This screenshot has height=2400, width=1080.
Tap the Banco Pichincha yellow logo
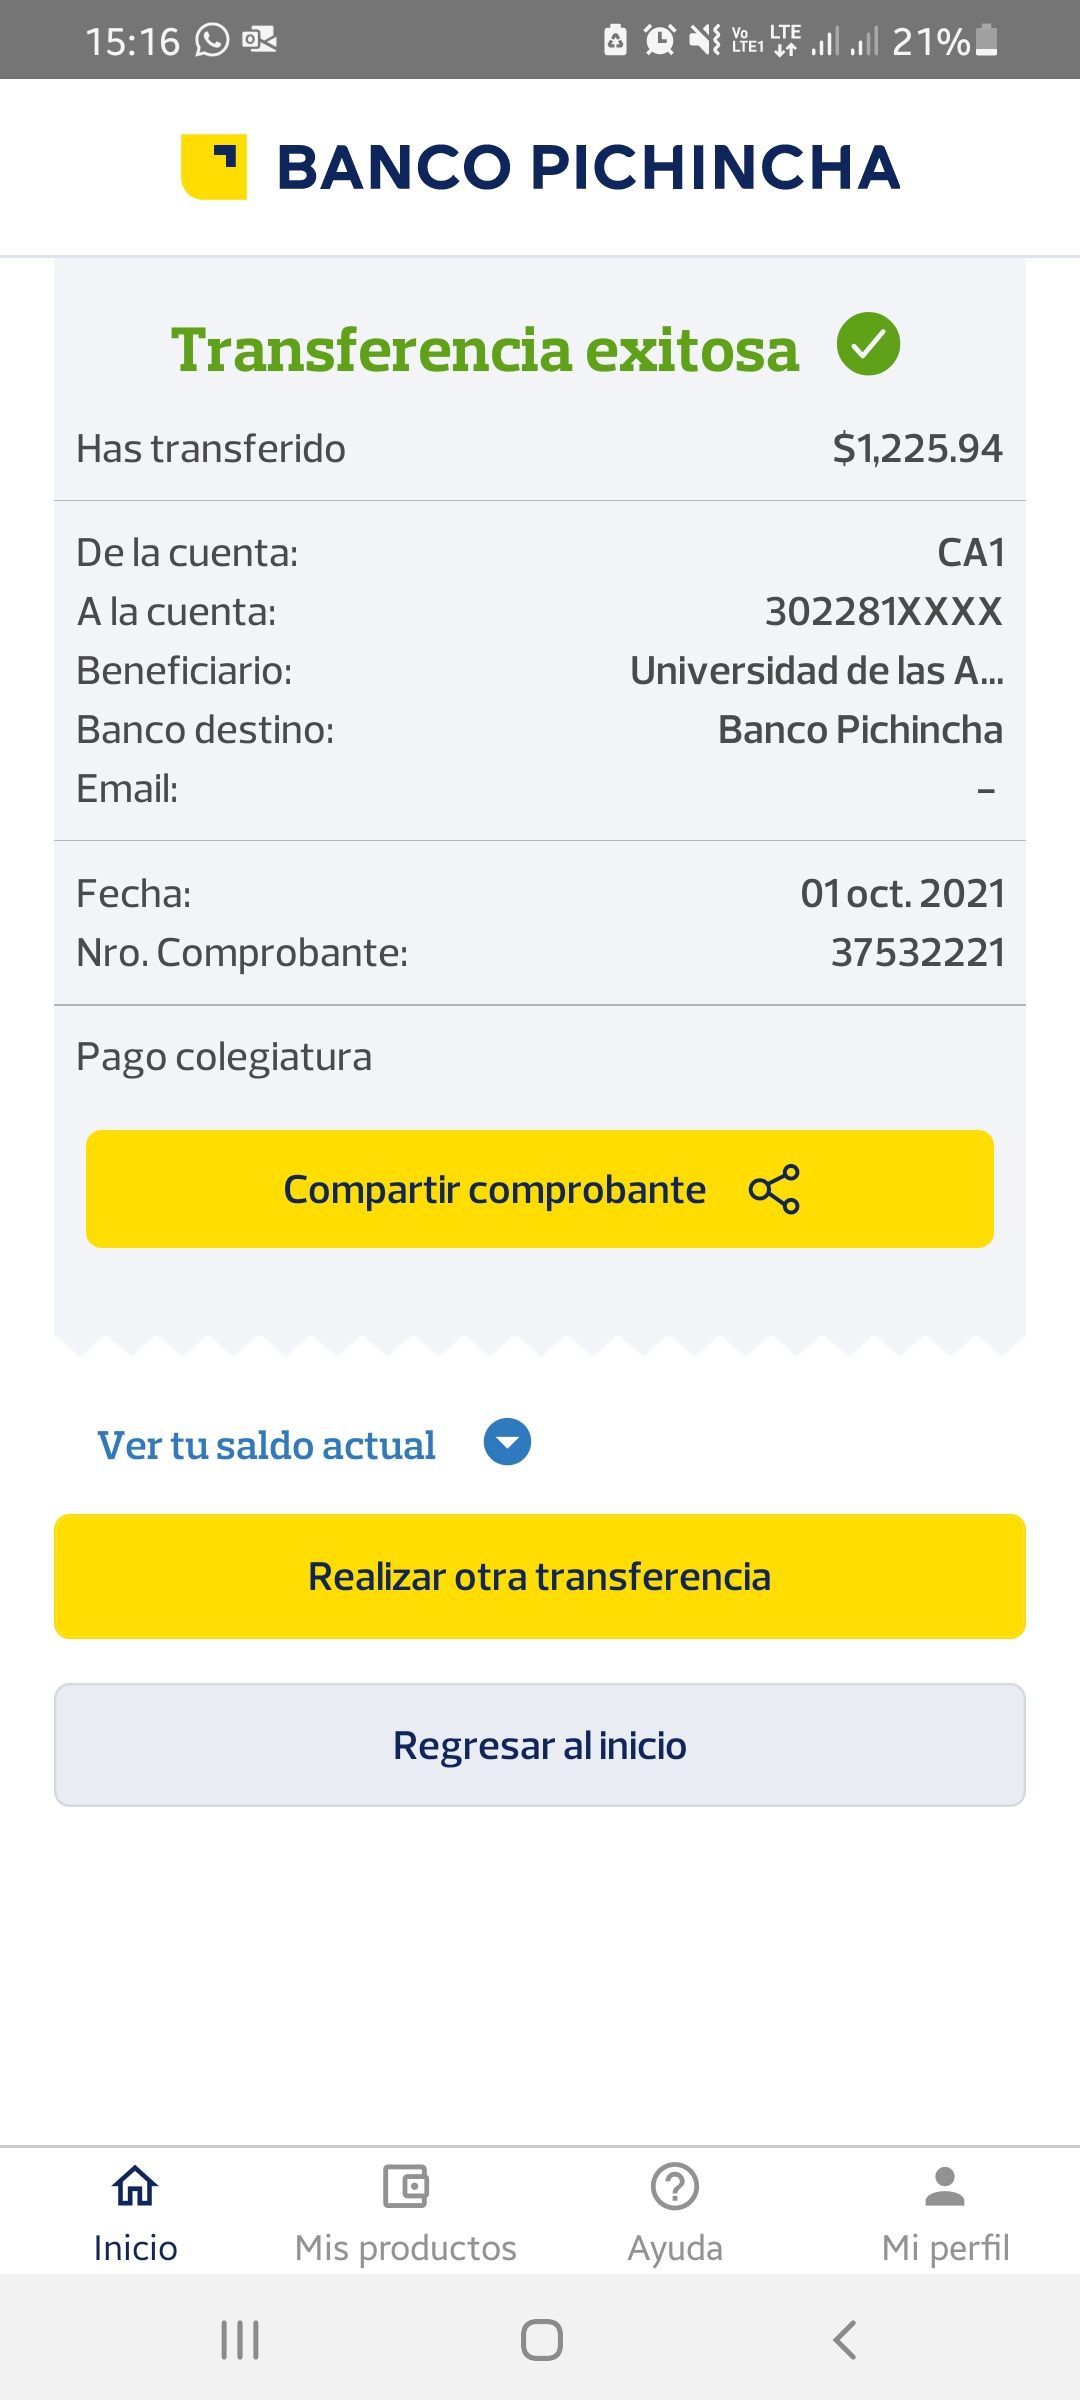coord(214,167)
